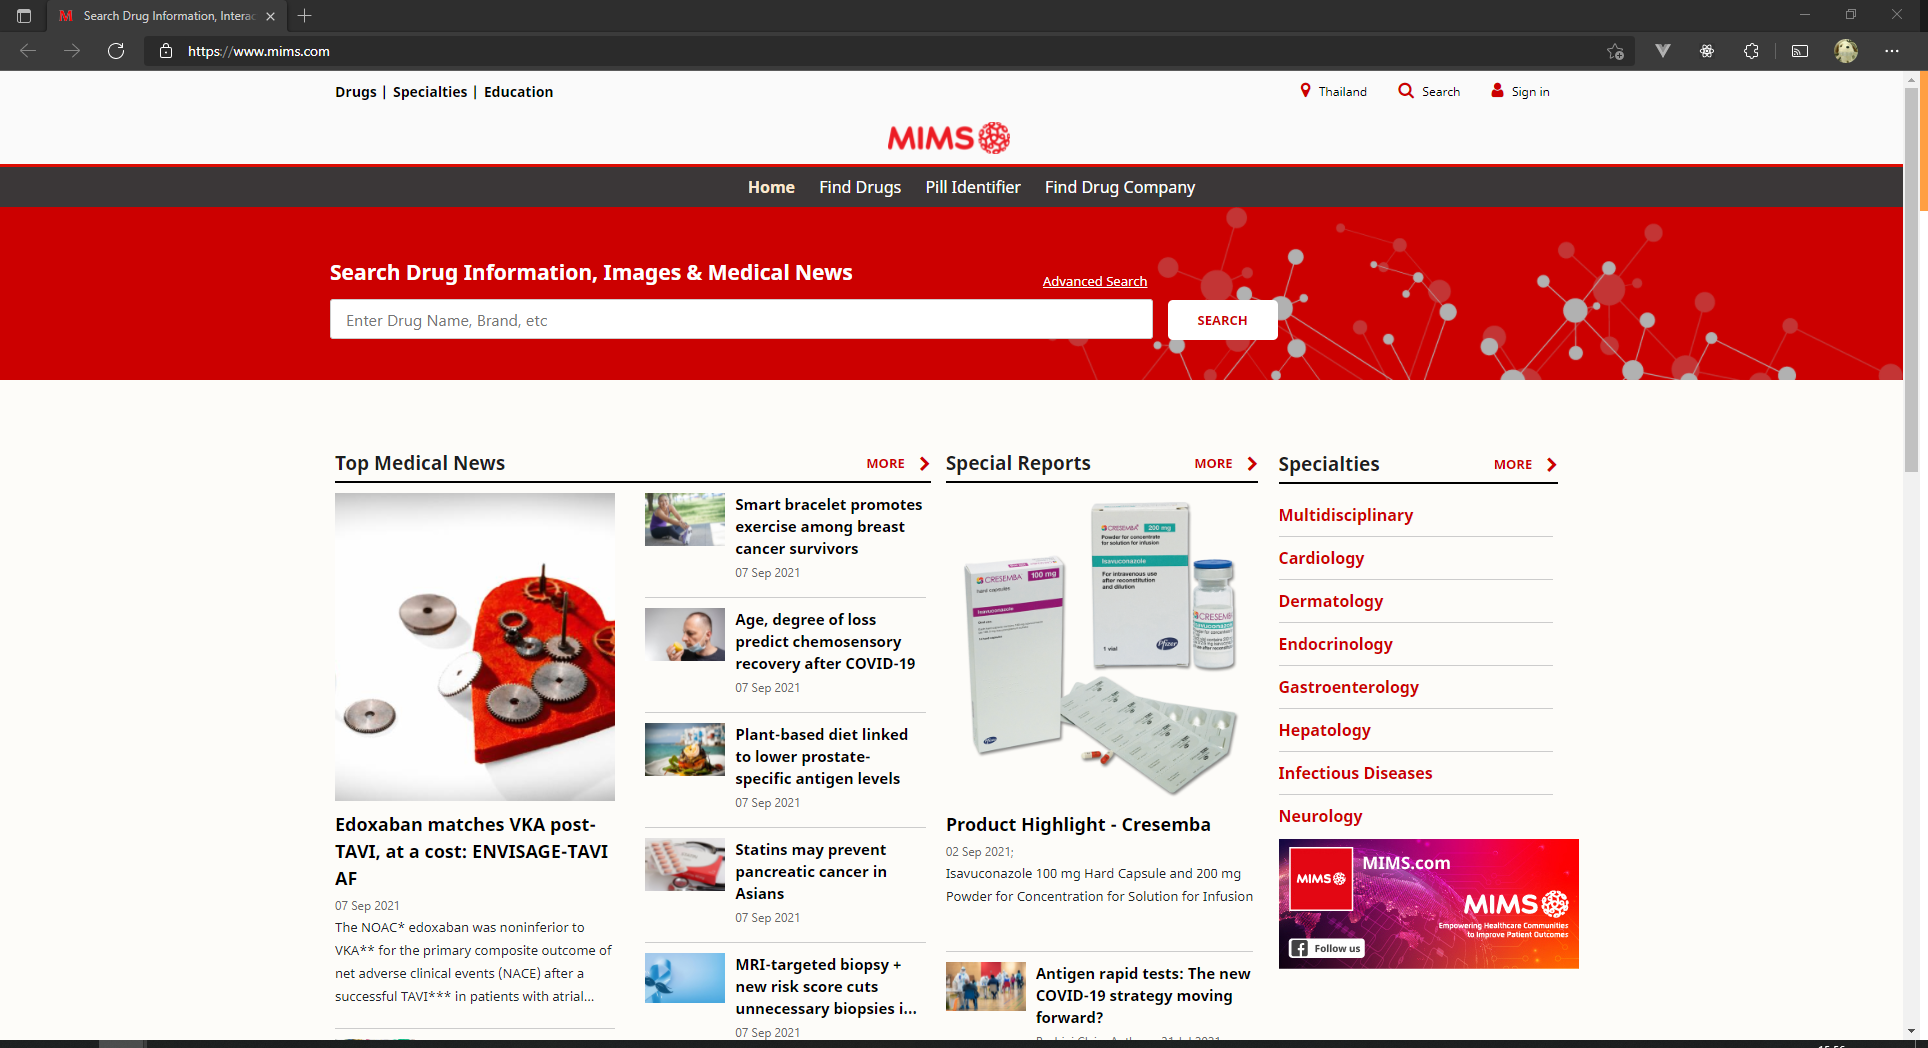Go to Find Drugs navigation tab
This screenshot has height=1048, width=1928.
point(860,187)
